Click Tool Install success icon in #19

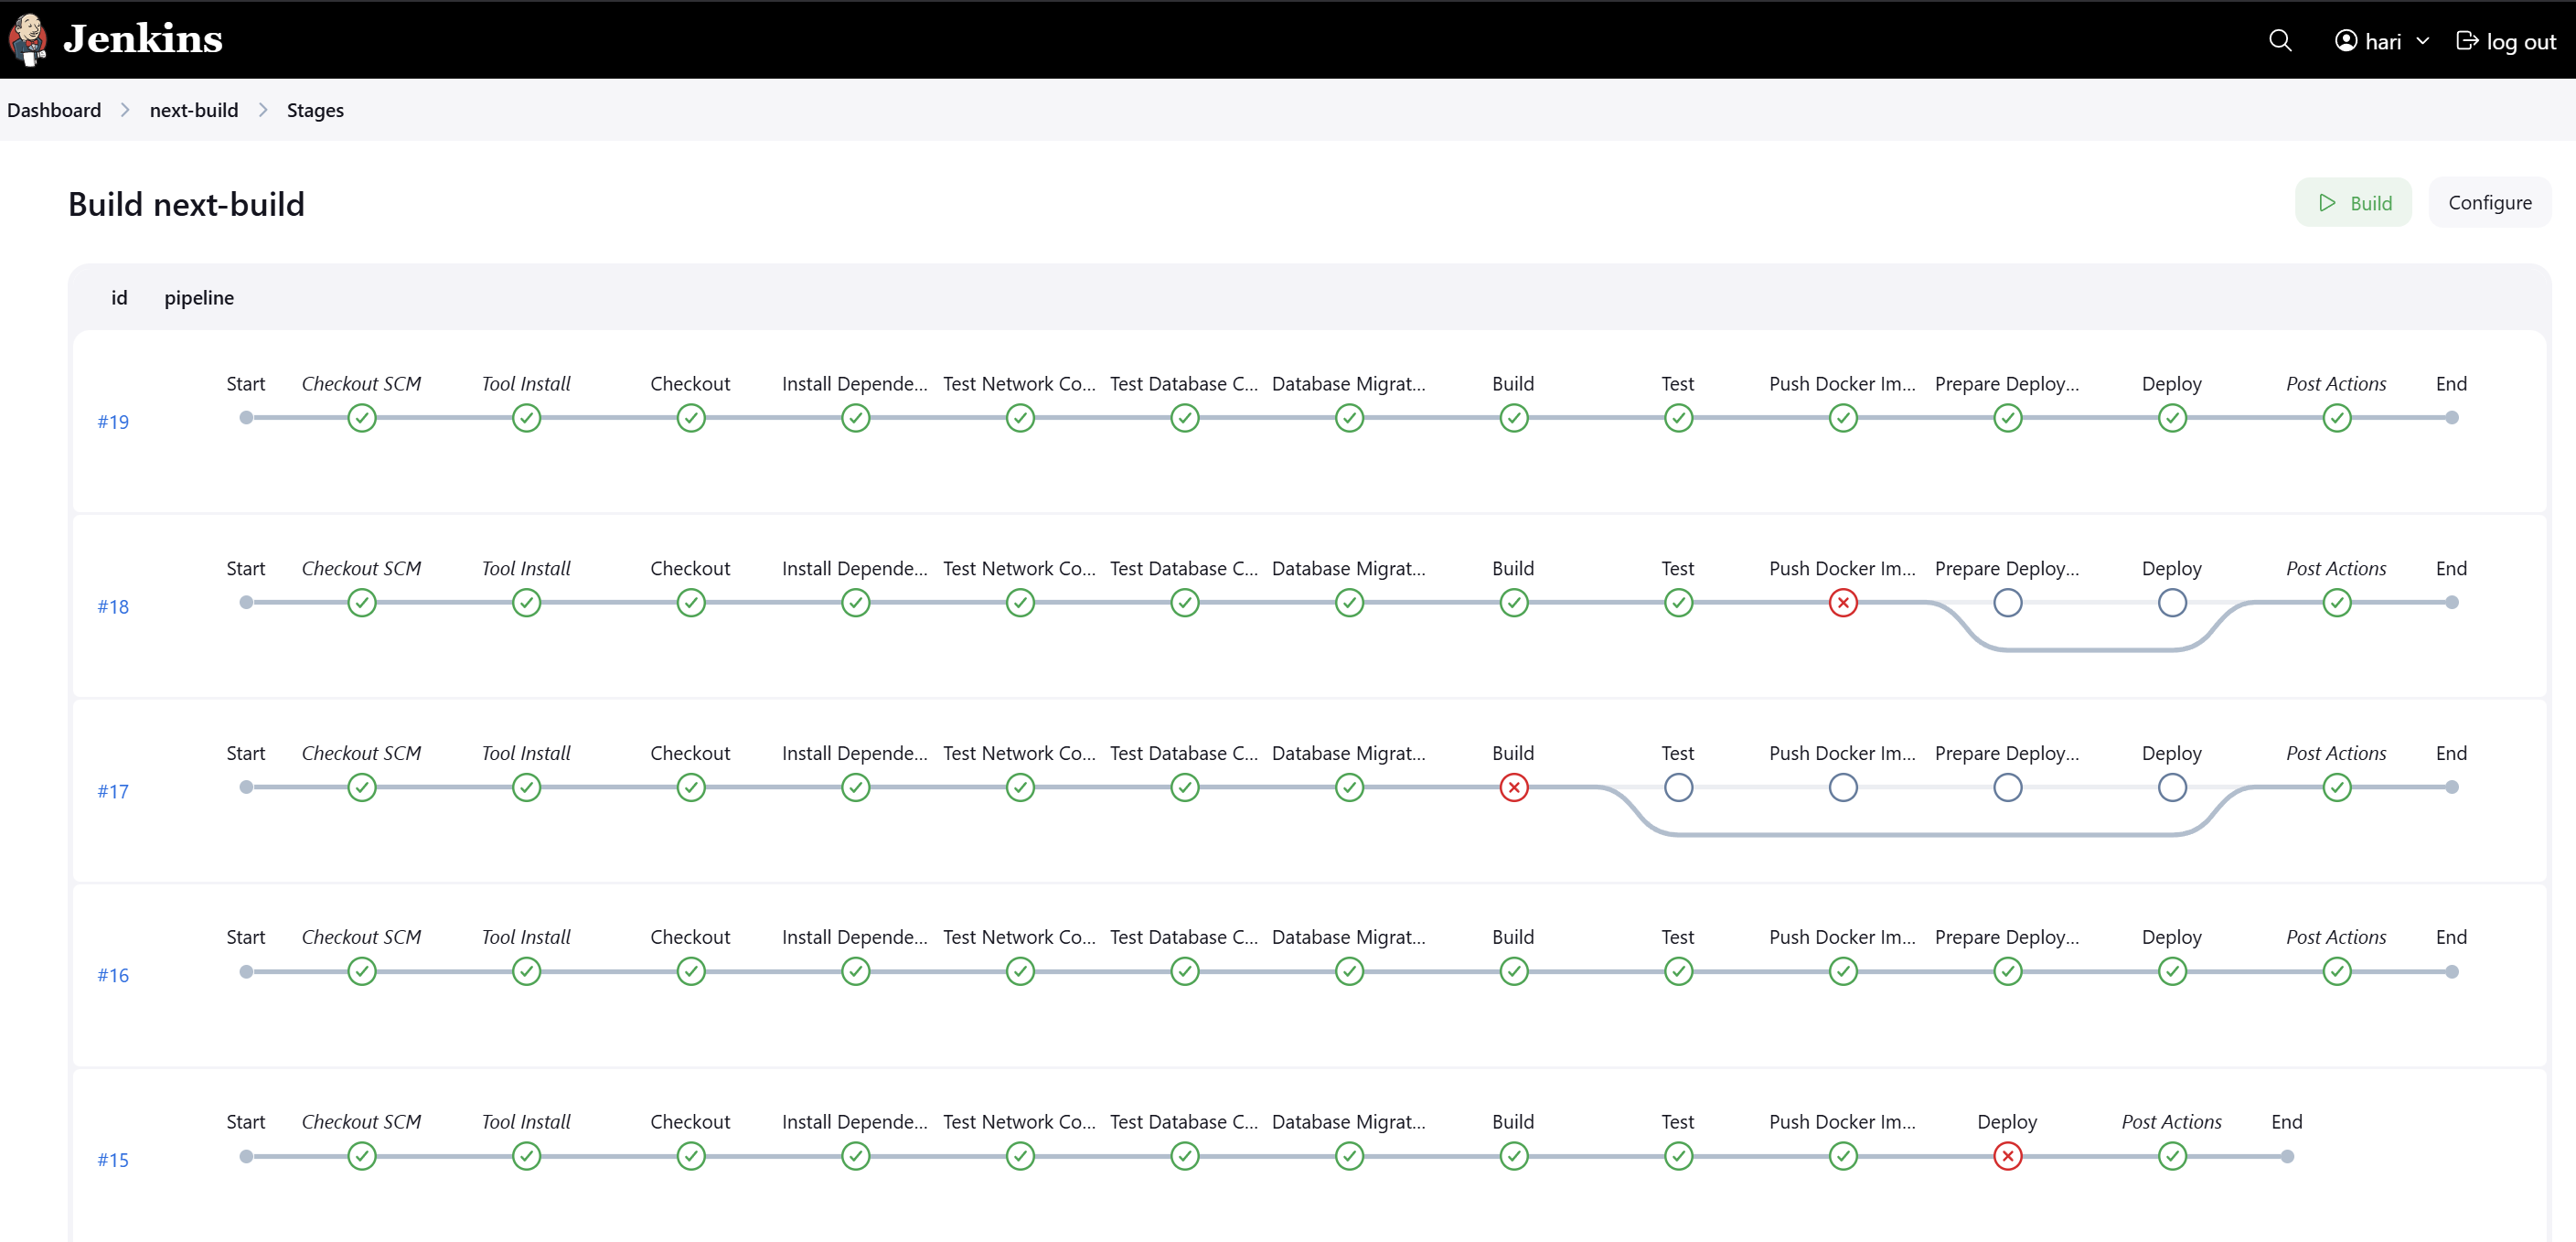click(x=526, y=418)
